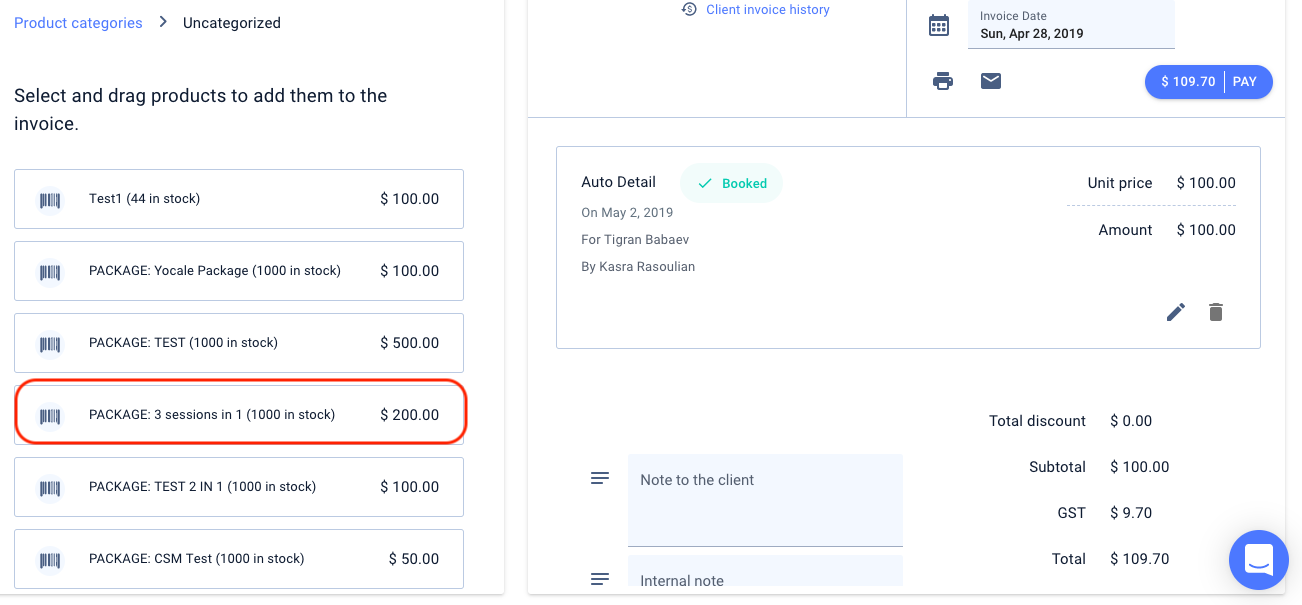Delete the Auto Detail line item
The height and width of the screenshot is (605, 1302).
point(1216,312)
